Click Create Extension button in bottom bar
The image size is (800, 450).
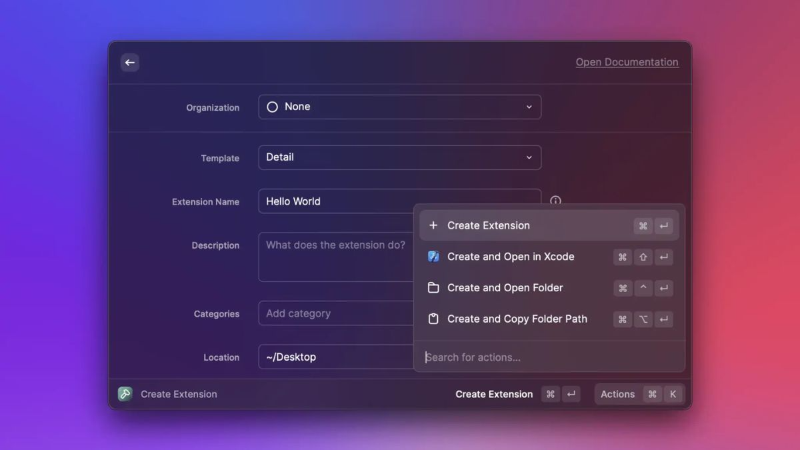[x=517, y=394]
